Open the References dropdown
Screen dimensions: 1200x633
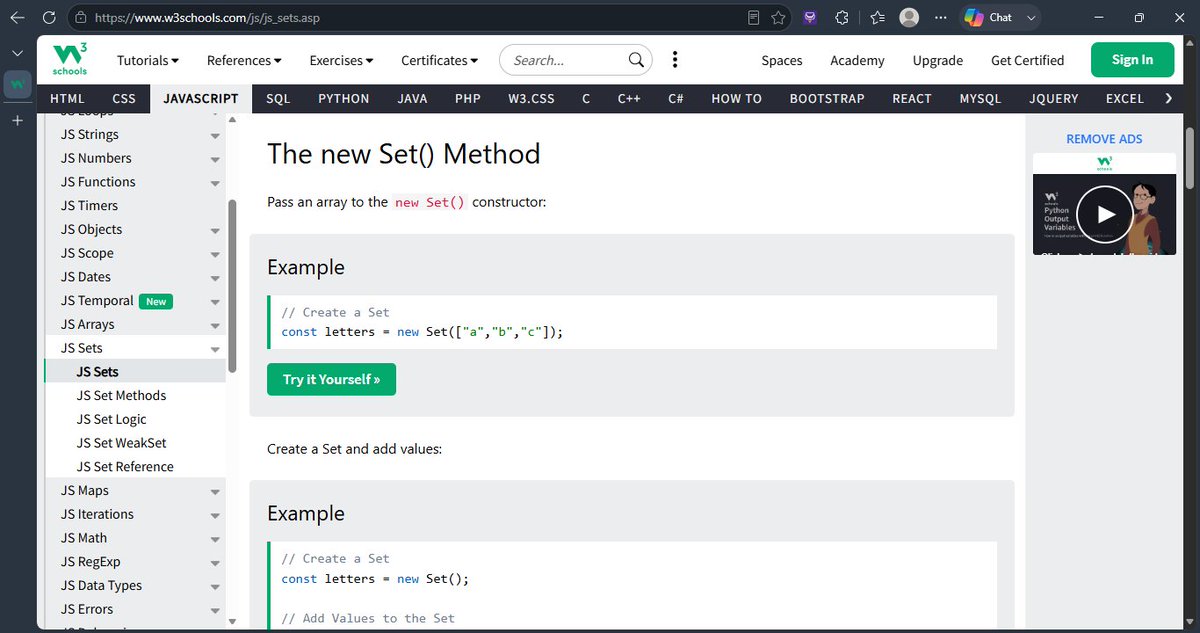[243, 60]
